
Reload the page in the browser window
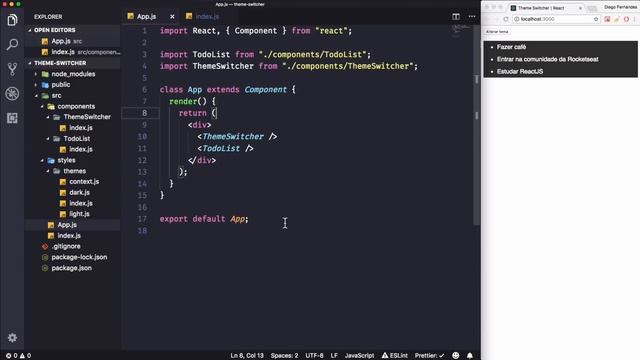click(x=506, y=19)
